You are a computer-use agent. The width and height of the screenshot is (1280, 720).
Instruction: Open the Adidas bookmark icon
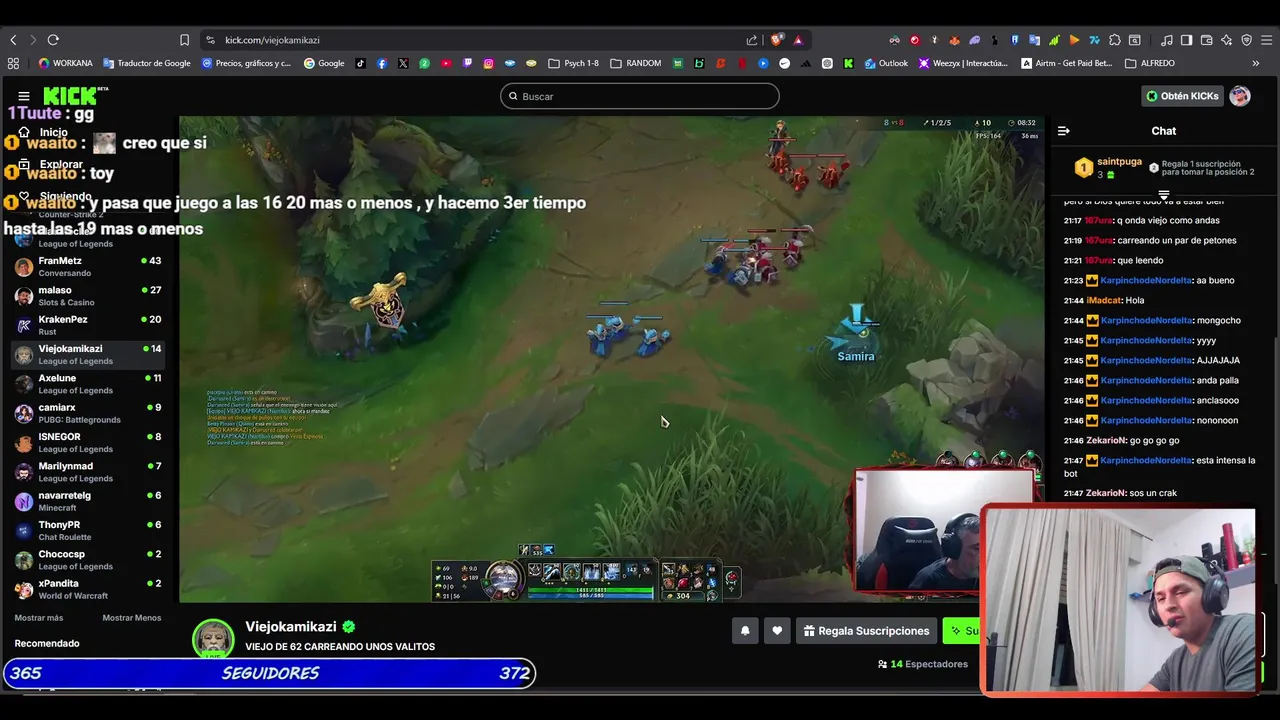[806, 63]
